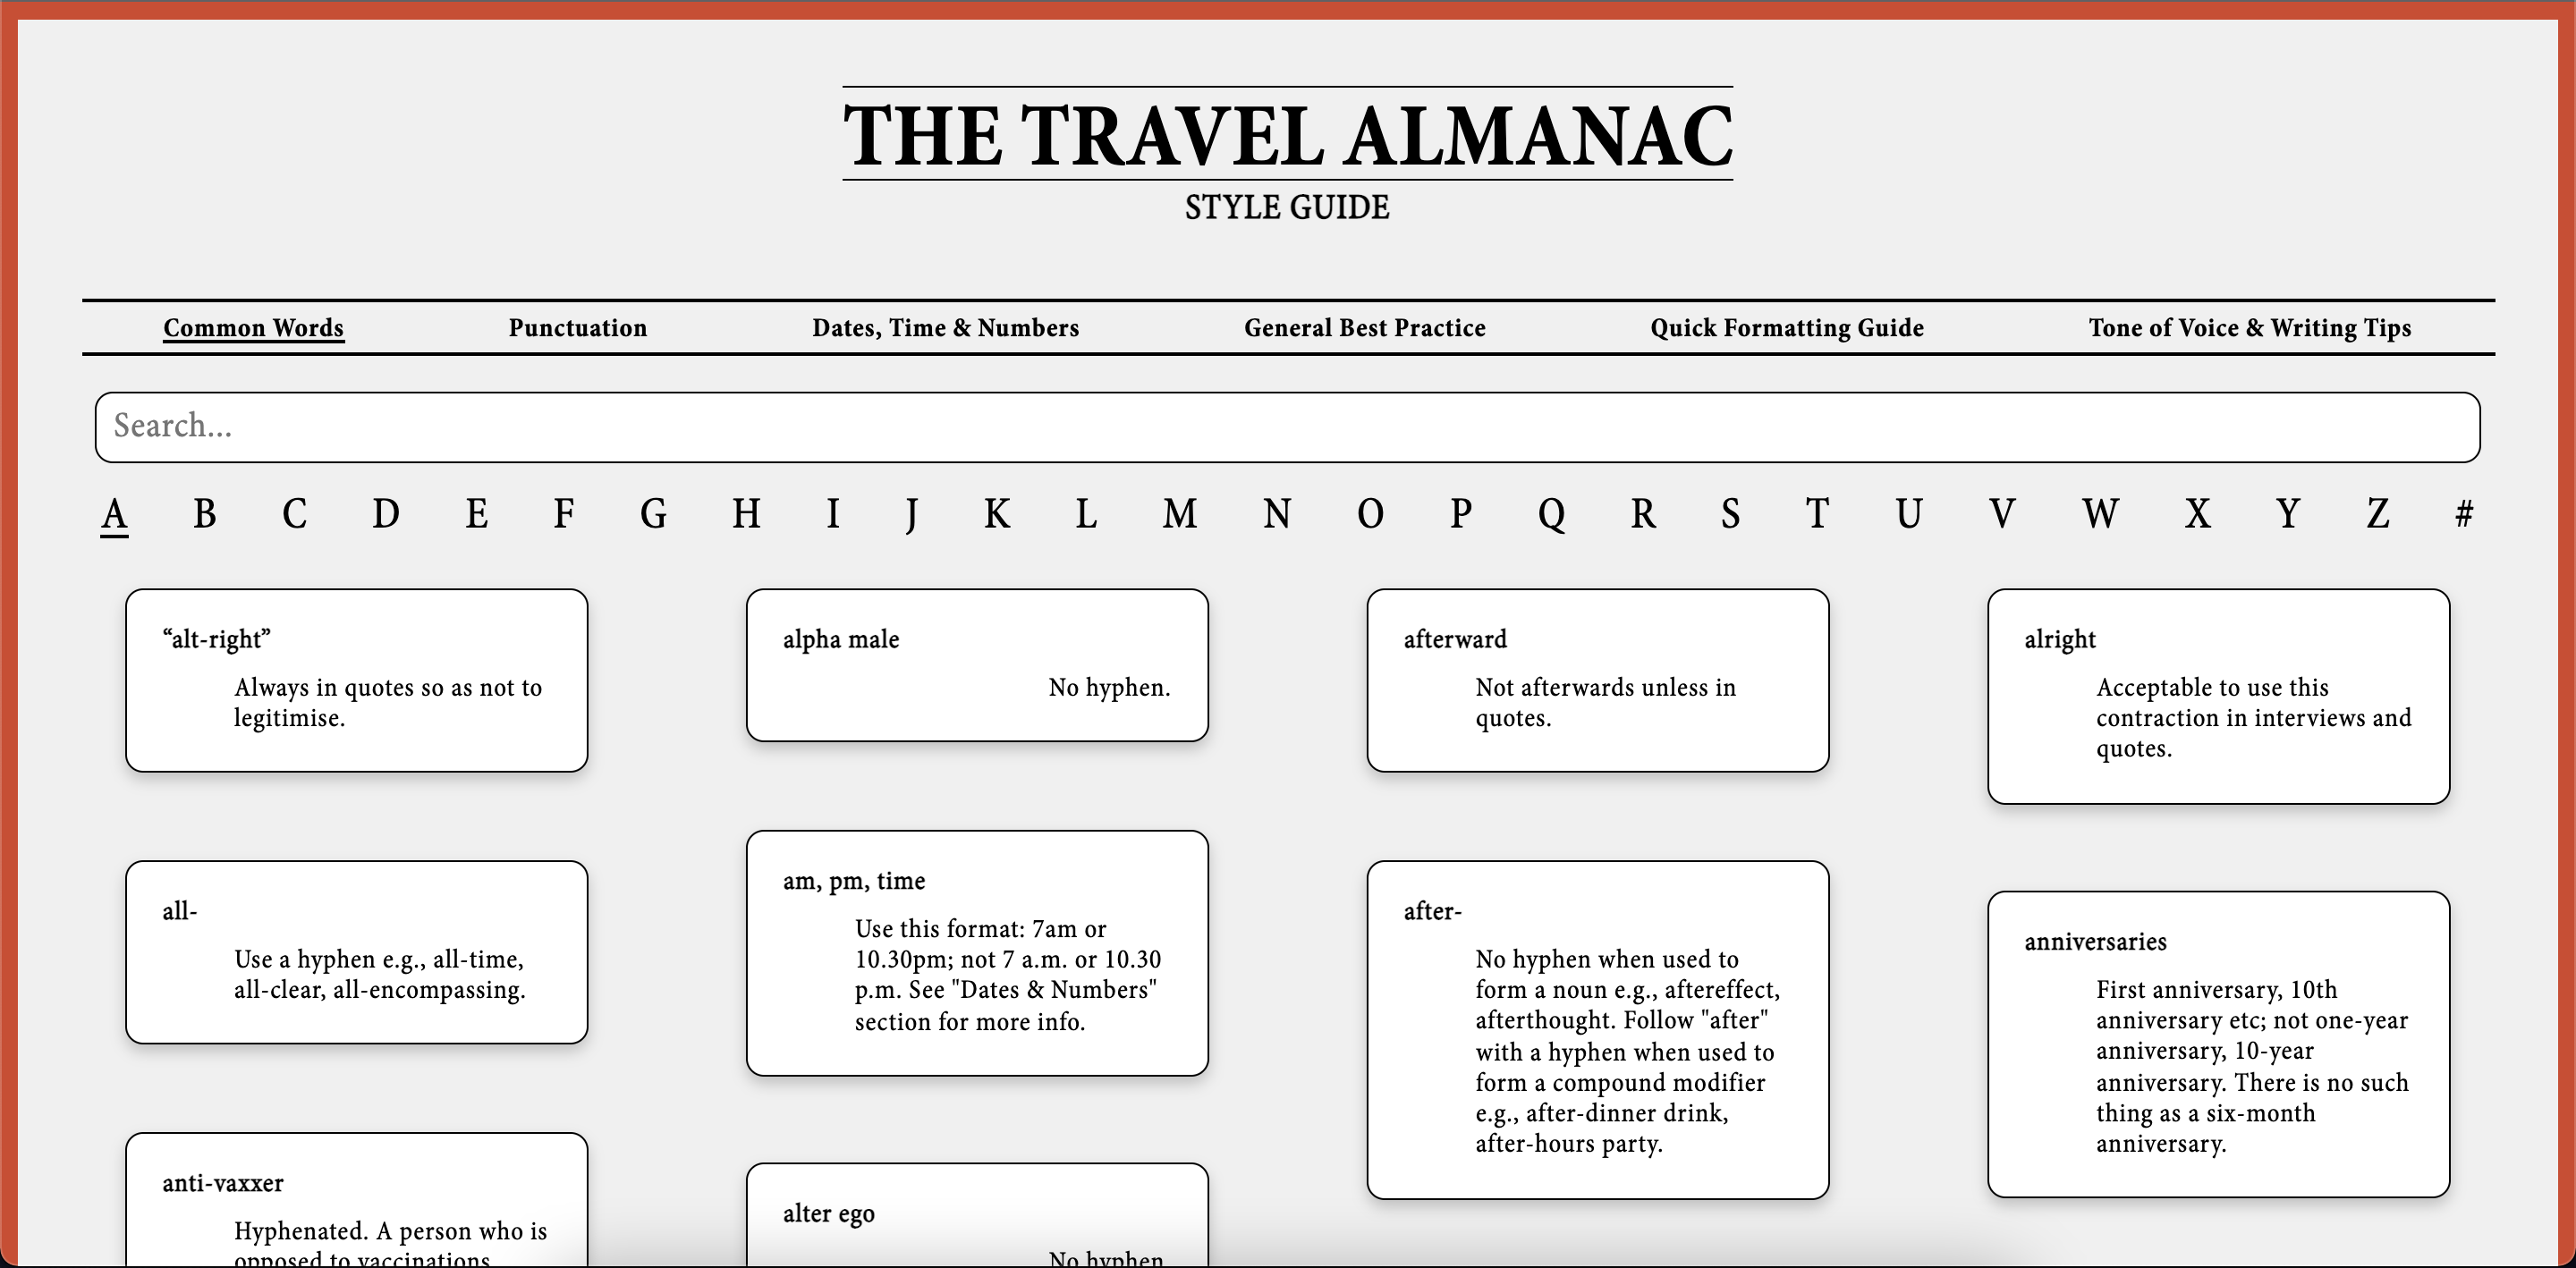This screenshot has height=1268, width=2576.
Task: Select the 'Punctuation' tab
Action: pyautogui.click(x=579, y=330)
